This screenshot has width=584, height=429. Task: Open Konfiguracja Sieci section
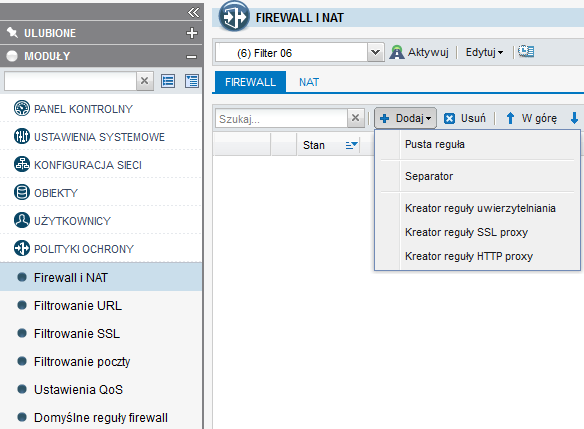click(88, 165)
